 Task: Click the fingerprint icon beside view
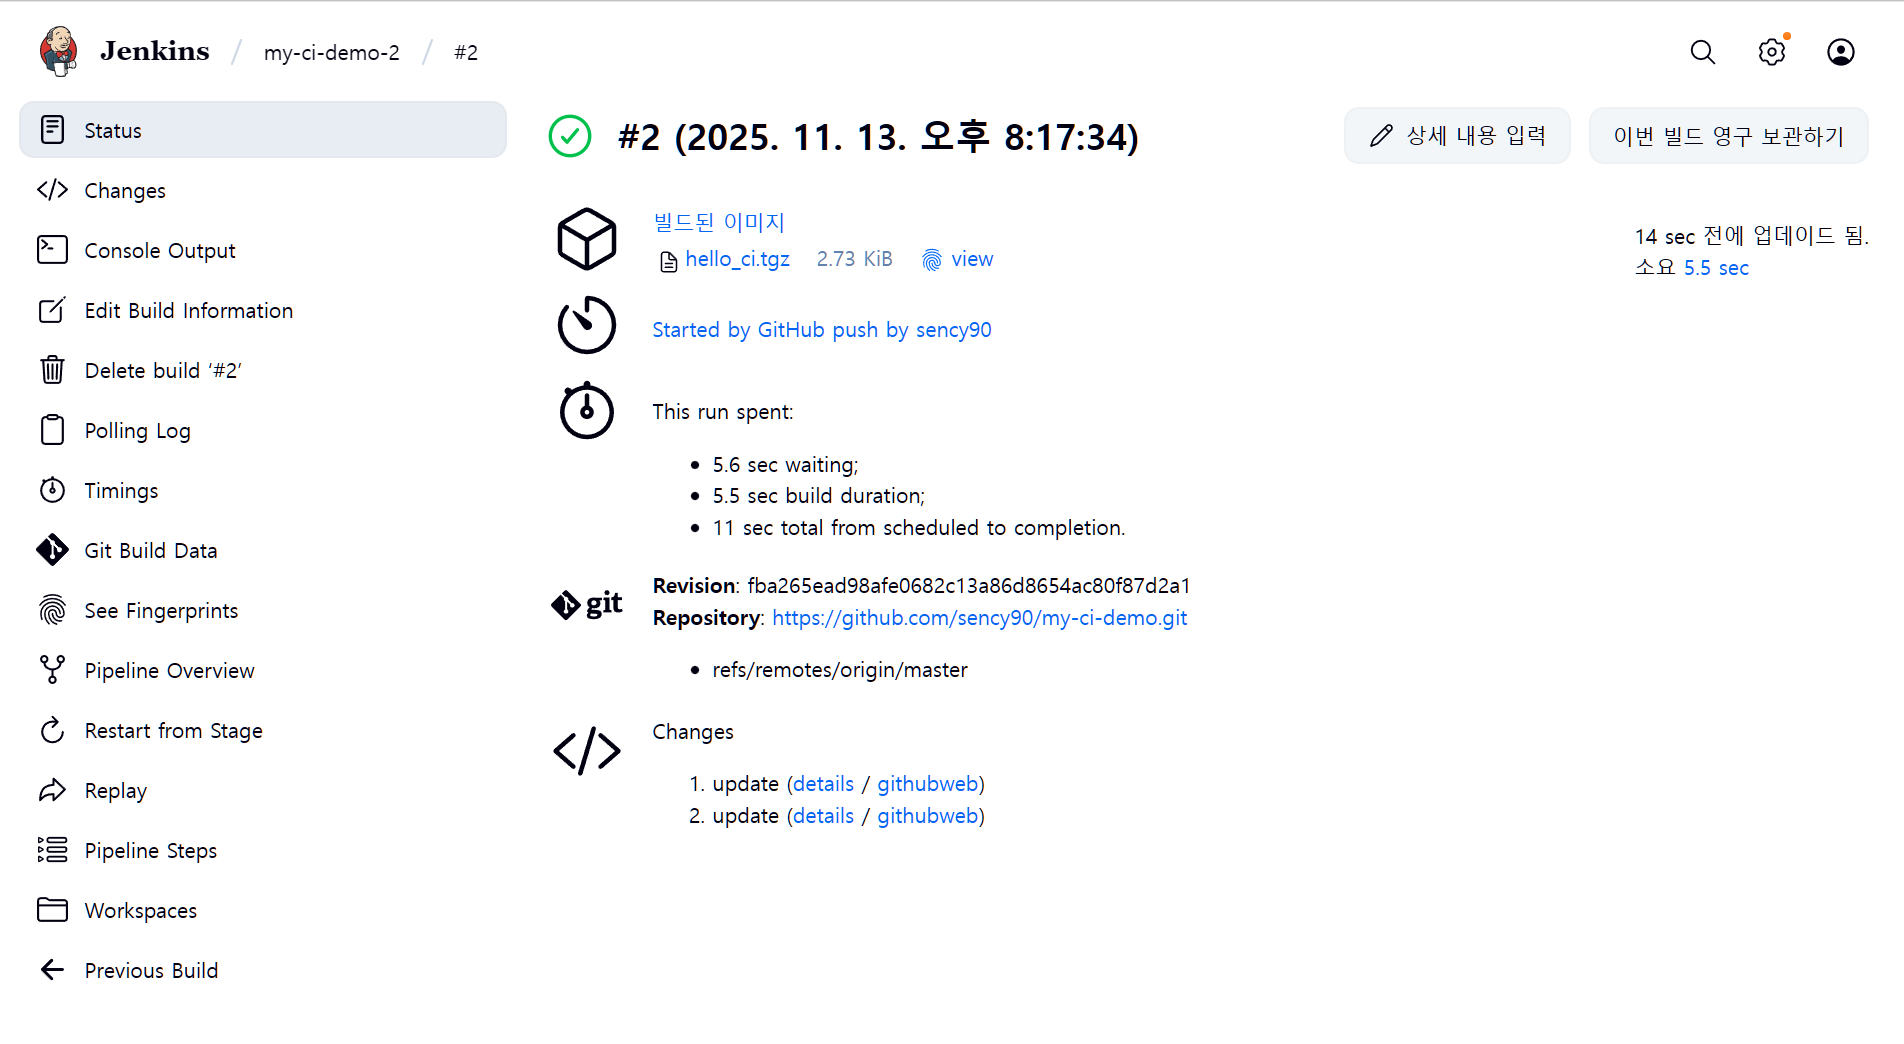931,260
